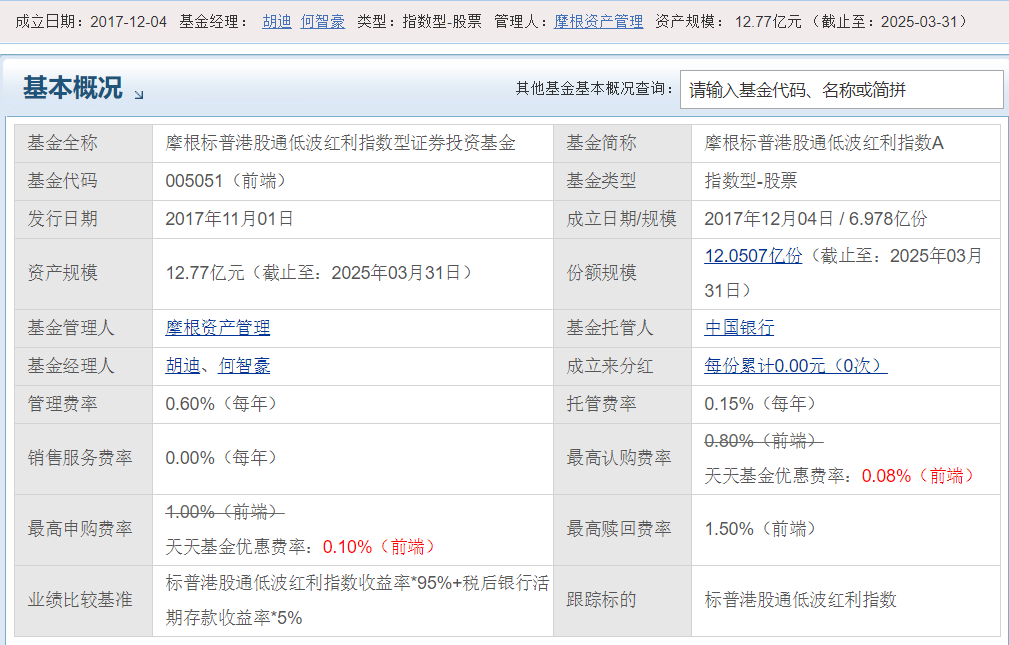Select sales service fee 0.00%（每年）
This screenshot has width=1009, height=645.
tap(221, 458)
